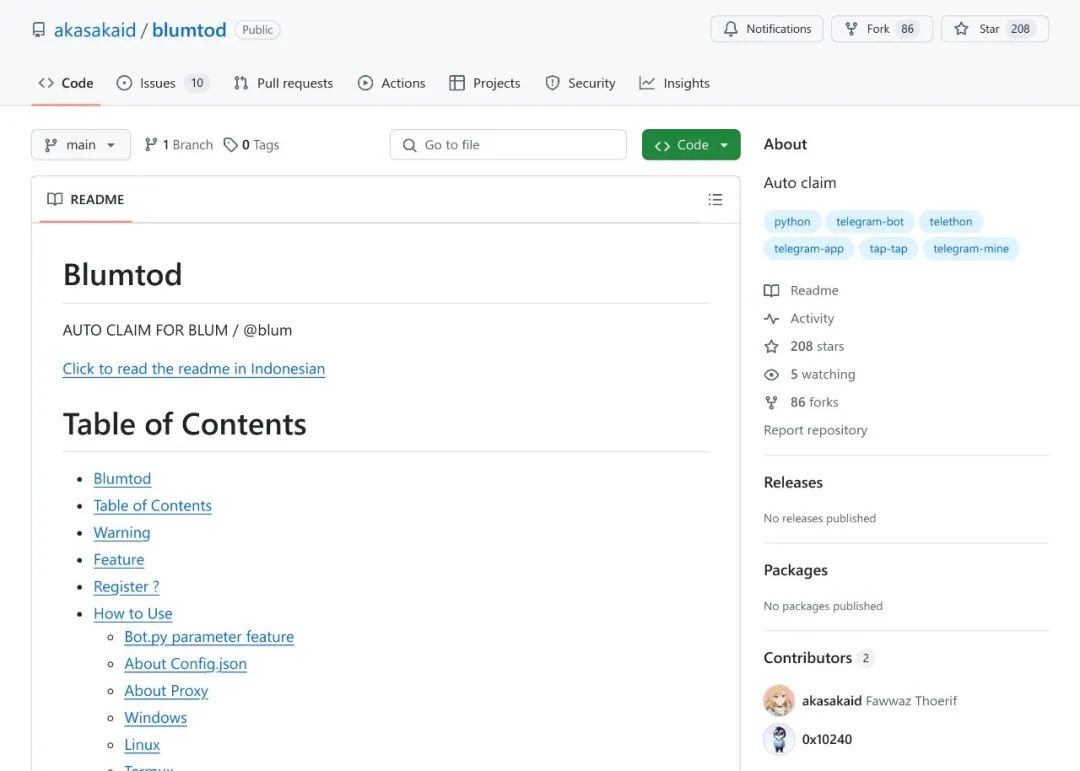Open 0x10240 contributor avatar
This screenshot has width=1080, height=771.
click(779, 739)
